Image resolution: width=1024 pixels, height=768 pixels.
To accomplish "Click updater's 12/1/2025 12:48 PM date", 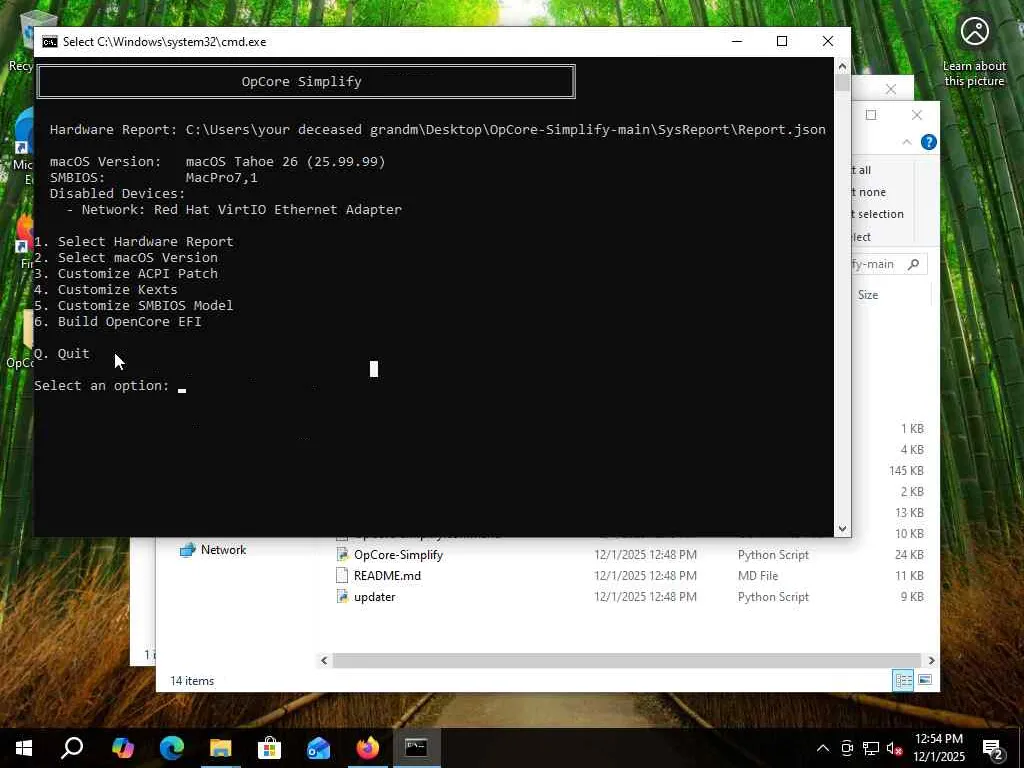I will (645, 596).
